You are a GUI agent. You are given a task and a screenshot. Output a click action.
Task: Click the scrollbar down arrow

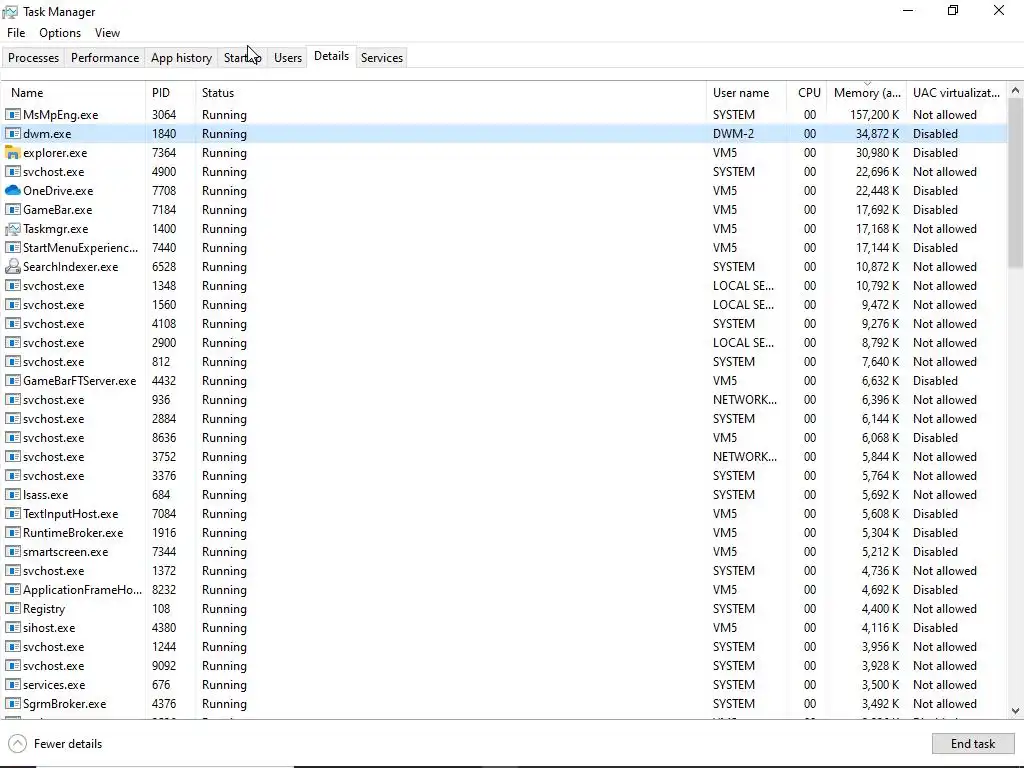pyautogui.click(x=1015, y=711)
